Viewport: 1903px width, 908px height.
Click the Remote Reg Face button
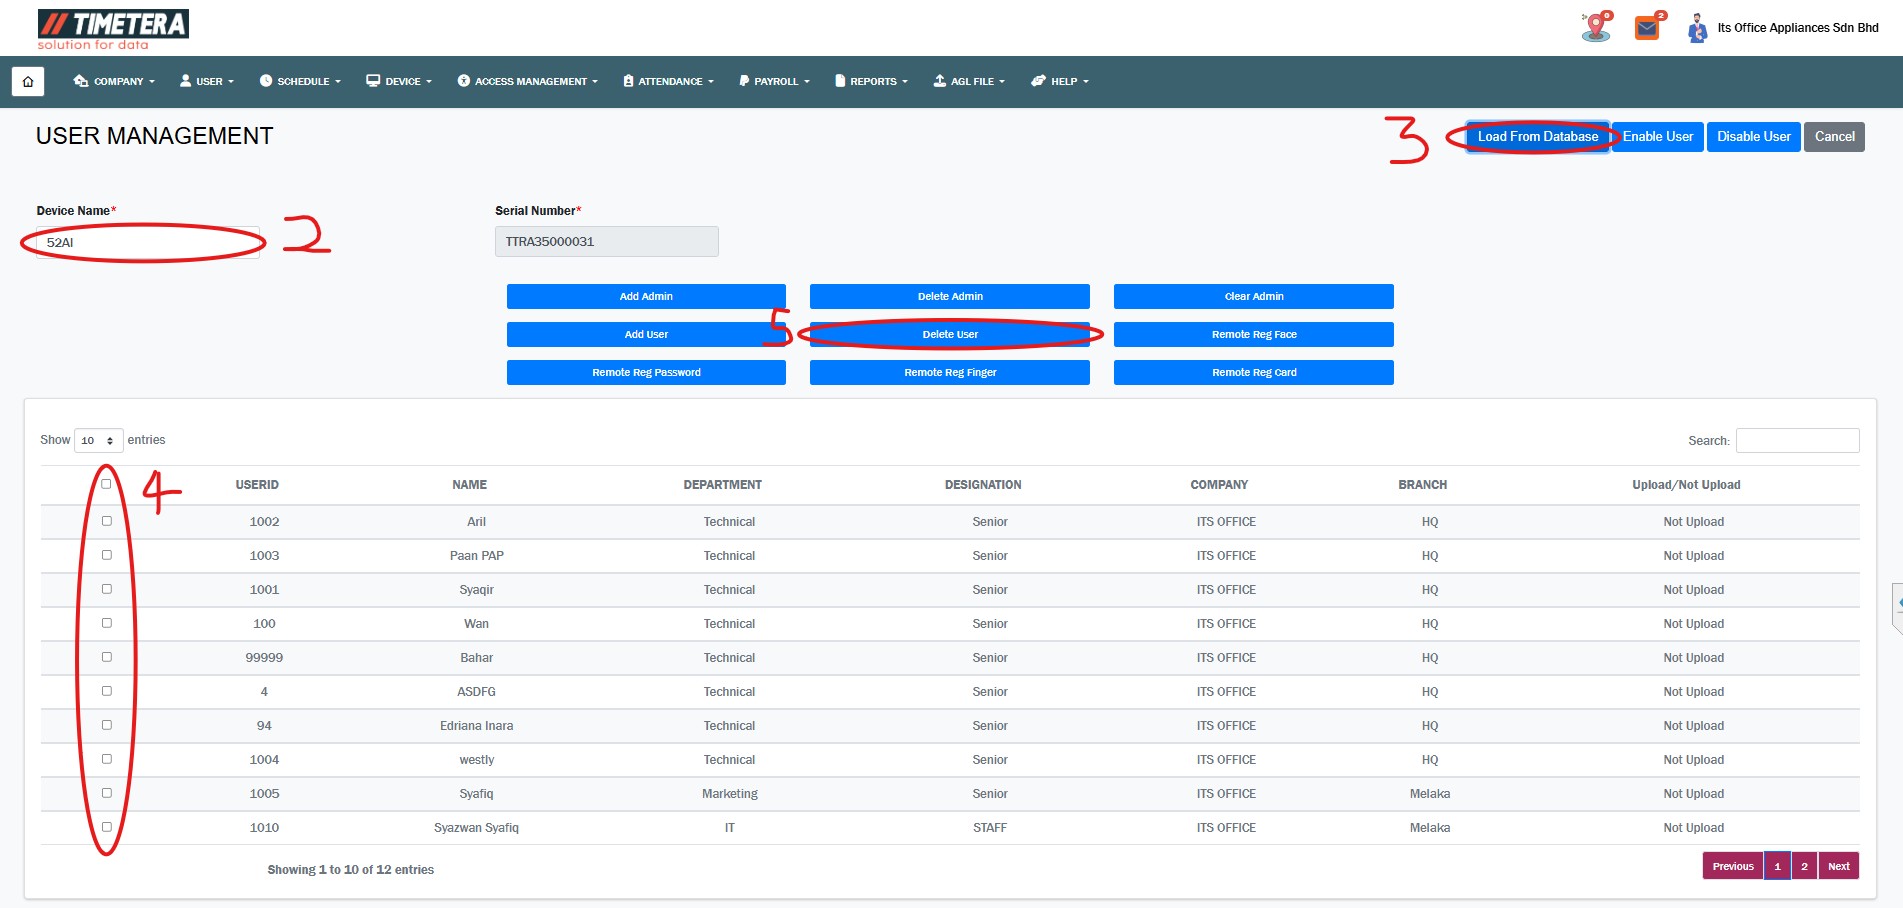tap(1254, 334)
